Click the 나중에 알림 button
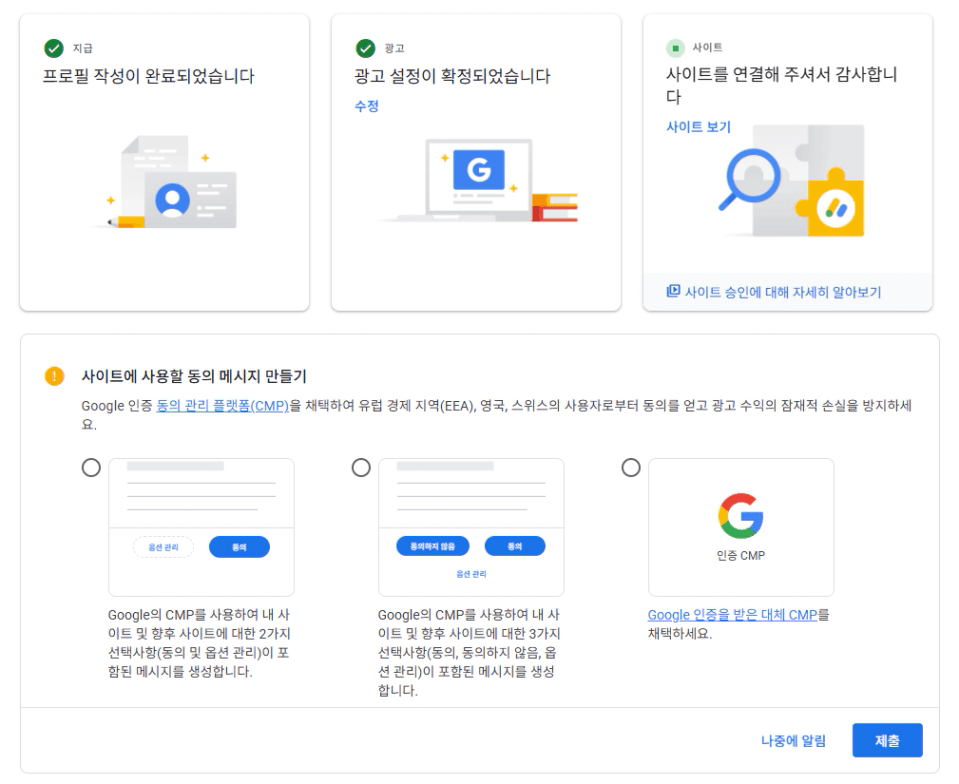The width and height of the screenshot is (959, 784). click(793, 741)
